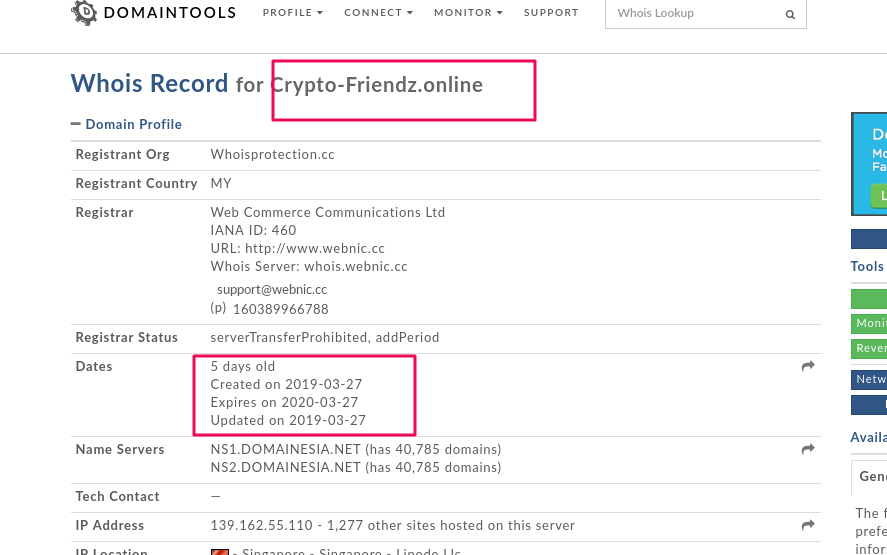Viewport: 887px width, 555px height.
Task: Click the Tech Contact row label
Action: [x=118, y=496]
